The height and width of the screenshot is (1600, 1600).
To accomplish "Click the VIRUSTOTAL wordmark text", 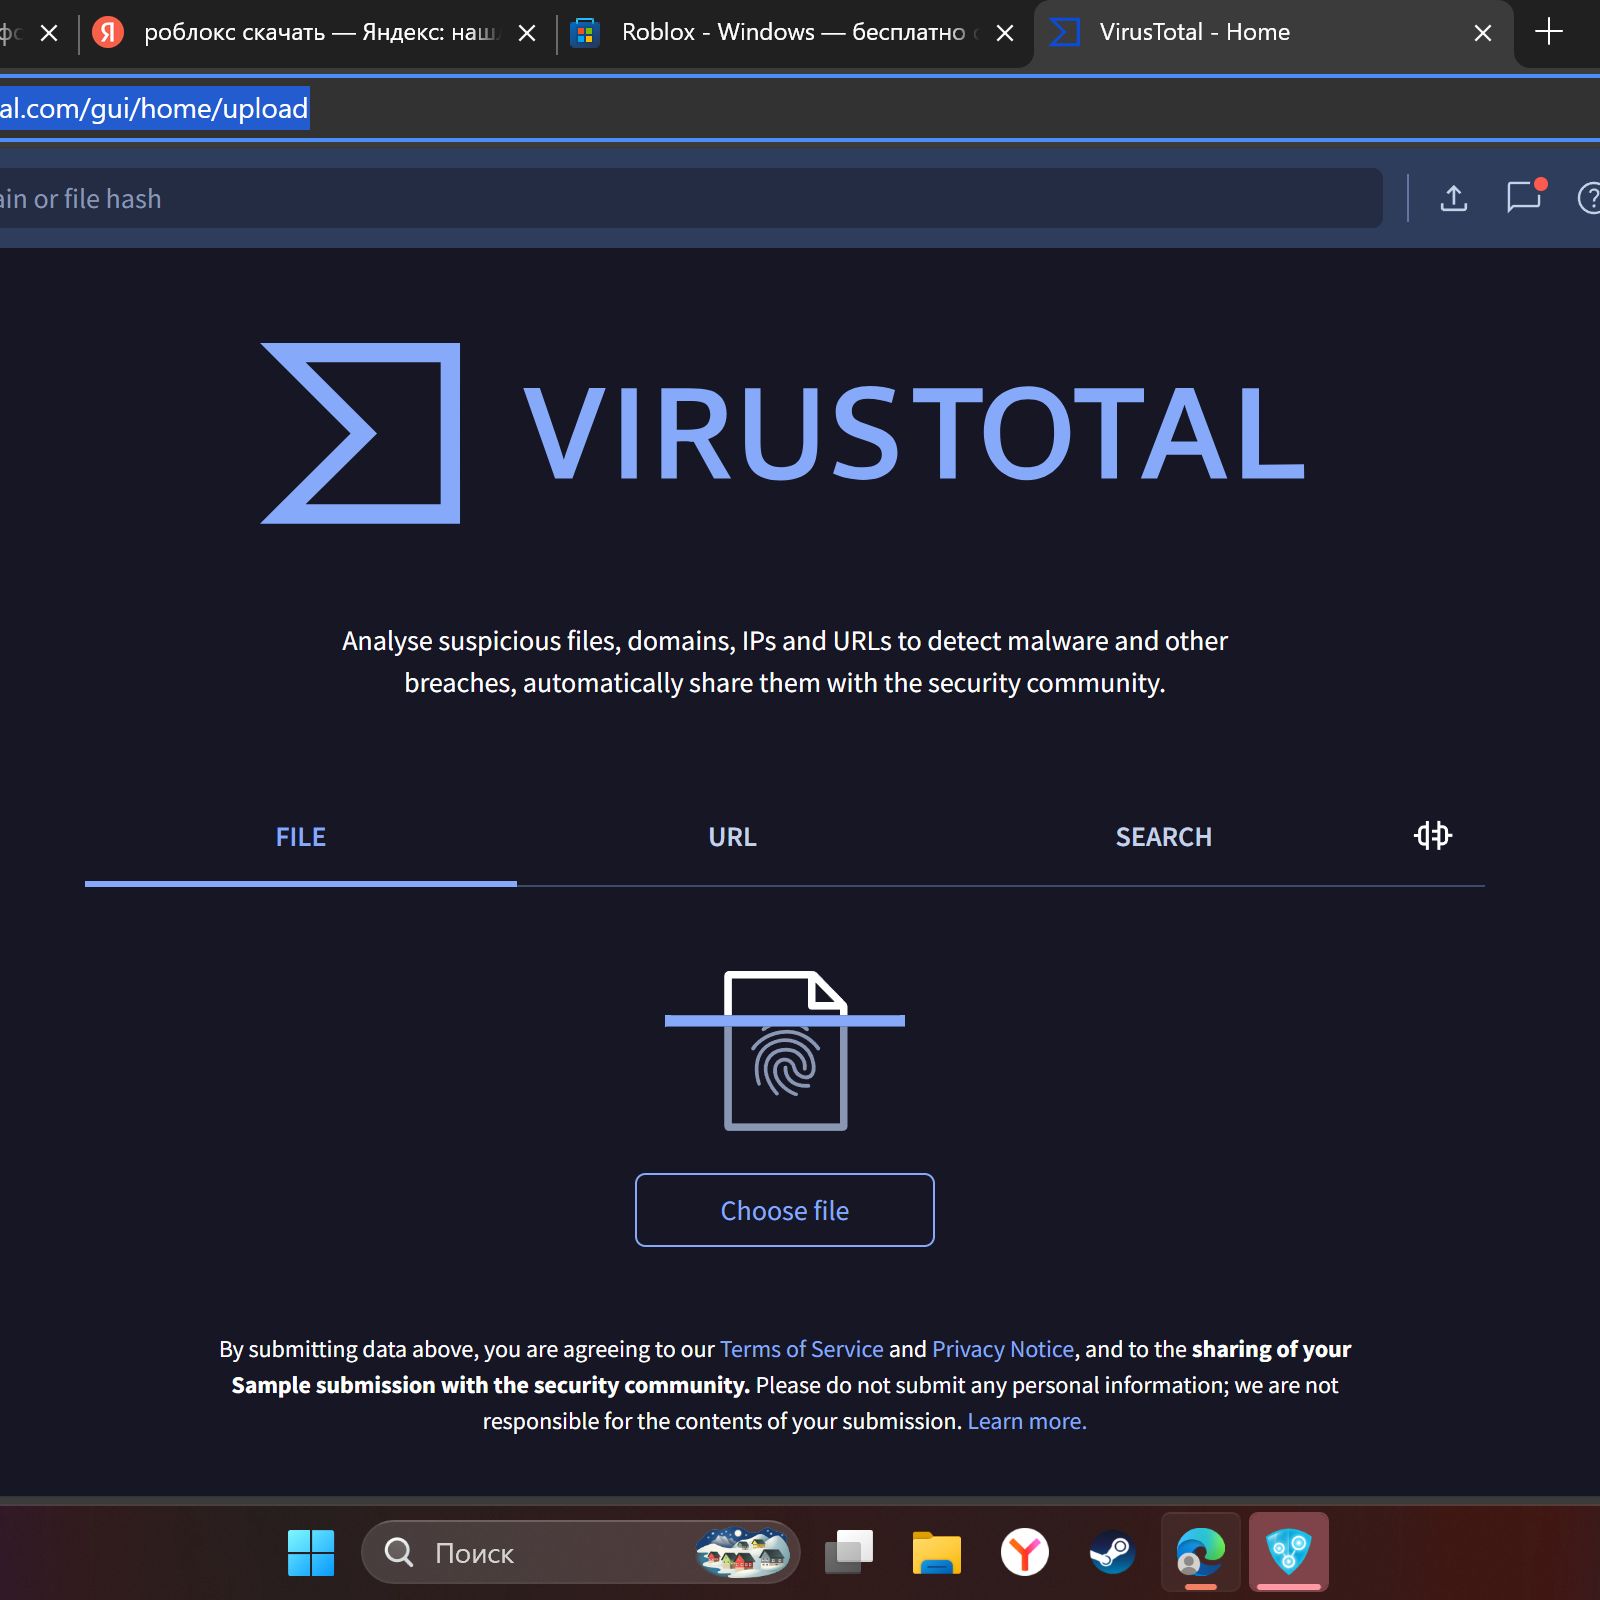I will (914, 433).
